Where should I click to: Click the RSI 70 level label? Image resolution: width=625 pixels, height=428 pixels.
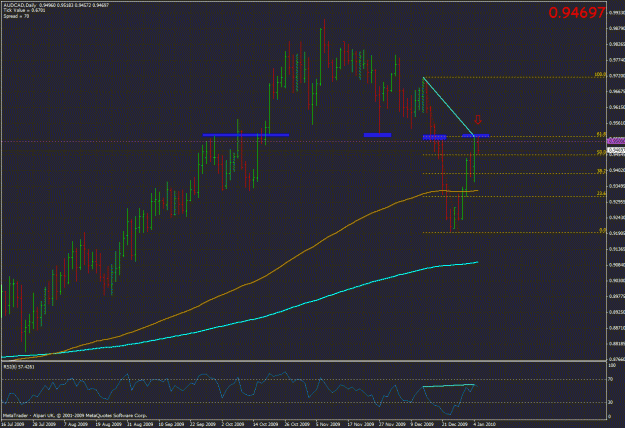(610, 379)
